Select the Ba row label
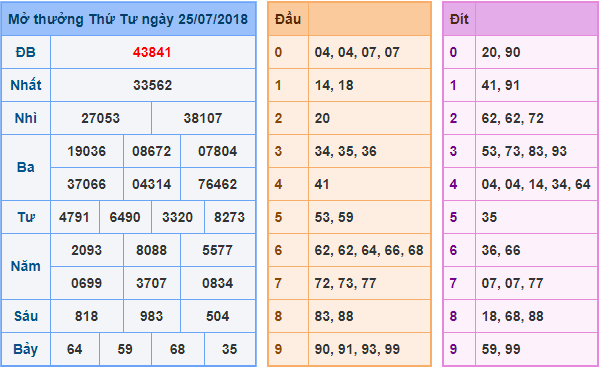Screen dimensions: 600x367 coord(26,167)
